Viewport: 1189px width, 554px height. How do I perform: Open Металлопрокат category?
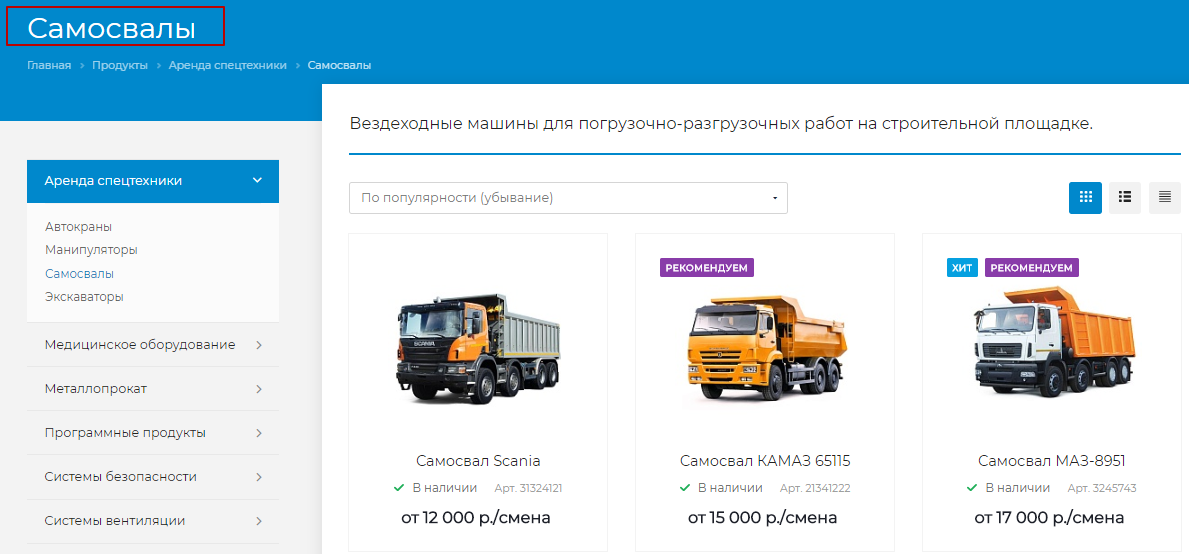[96, 389]
